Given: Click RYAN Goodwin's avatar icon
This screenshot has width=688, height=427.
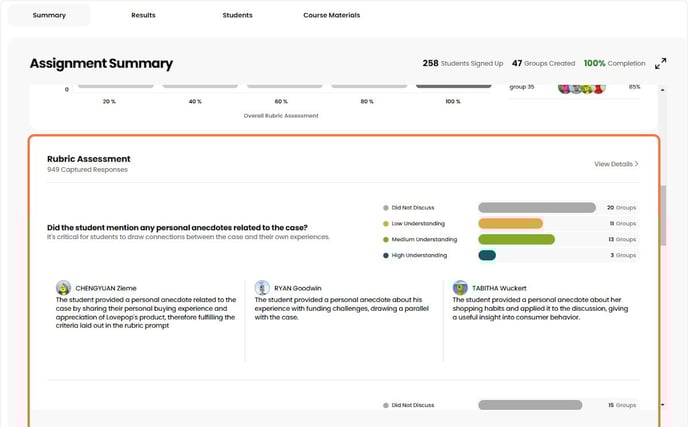Looking at the screenshot, I should 262,288.
